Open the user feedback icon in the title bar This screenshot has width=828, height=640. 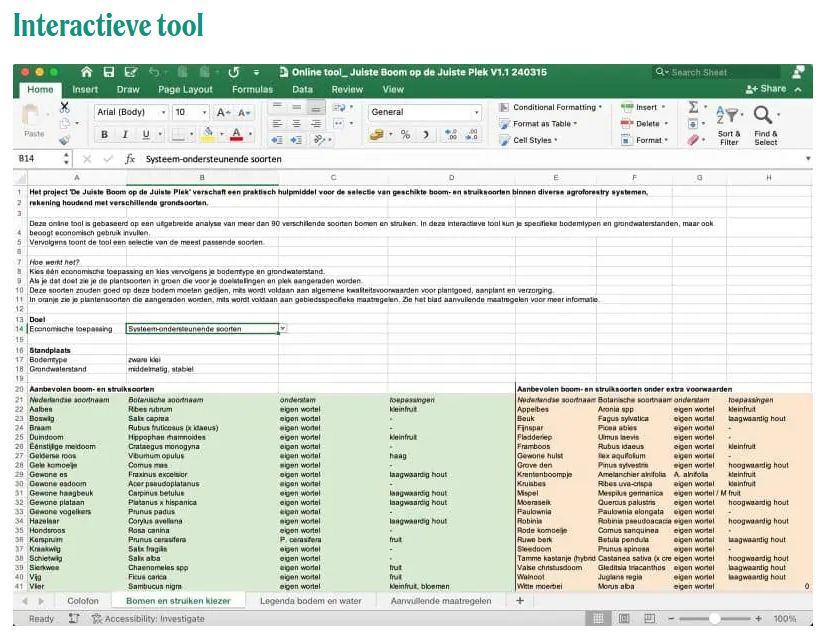point(798,72)
